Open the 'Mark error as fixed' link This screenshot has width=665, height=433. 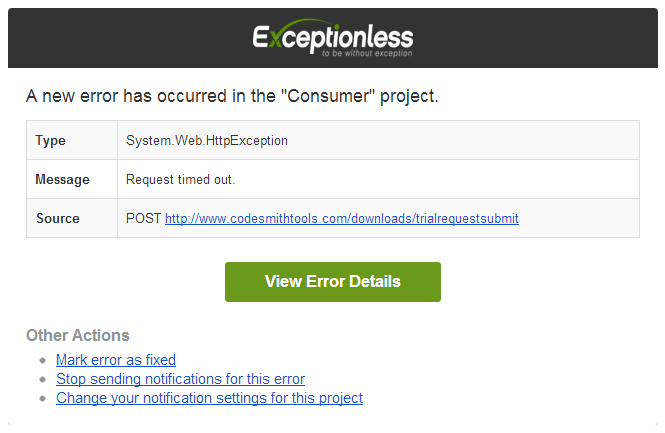(x=116, y=360)
